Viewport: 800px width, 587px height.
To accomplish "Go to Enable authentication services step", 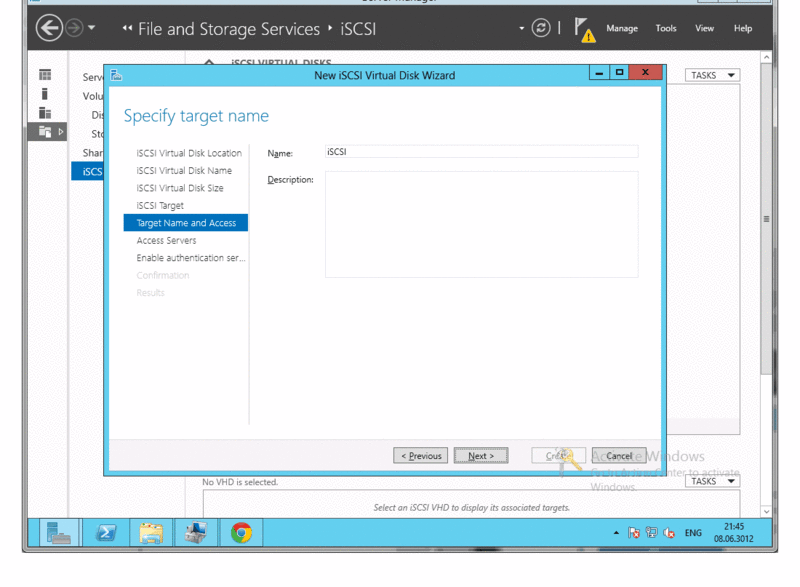I will tap(190, 258).
